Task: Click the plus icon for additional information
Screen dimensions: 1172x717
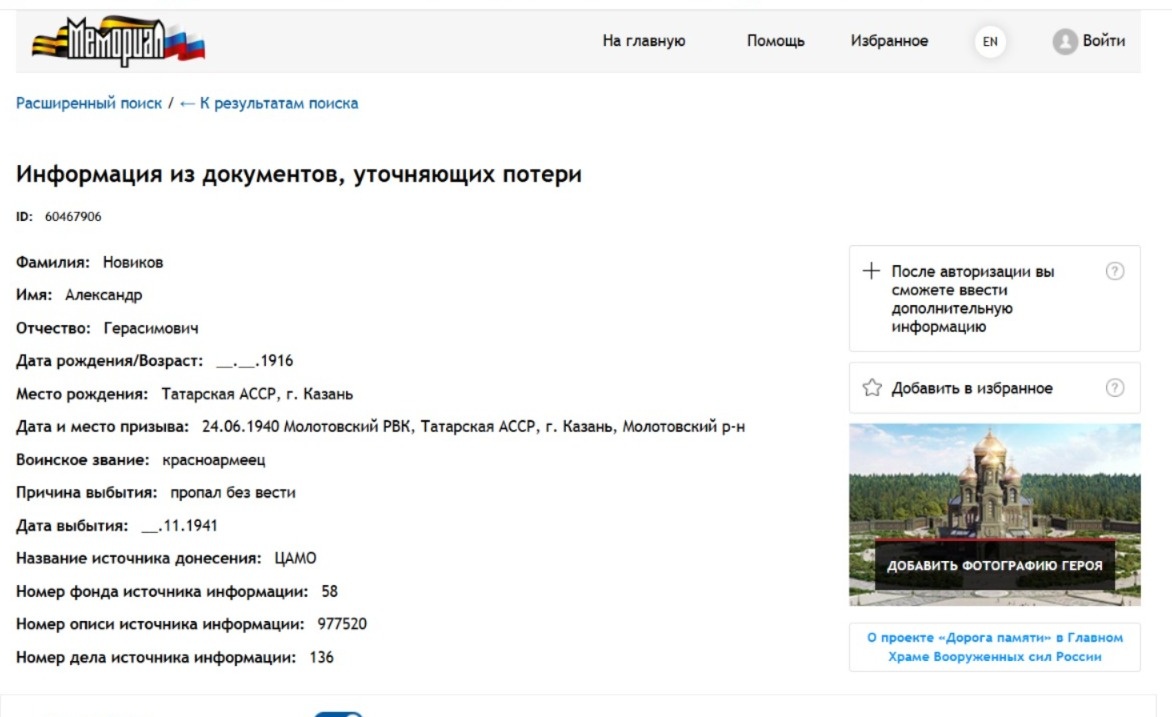Action: pos(871,271)
